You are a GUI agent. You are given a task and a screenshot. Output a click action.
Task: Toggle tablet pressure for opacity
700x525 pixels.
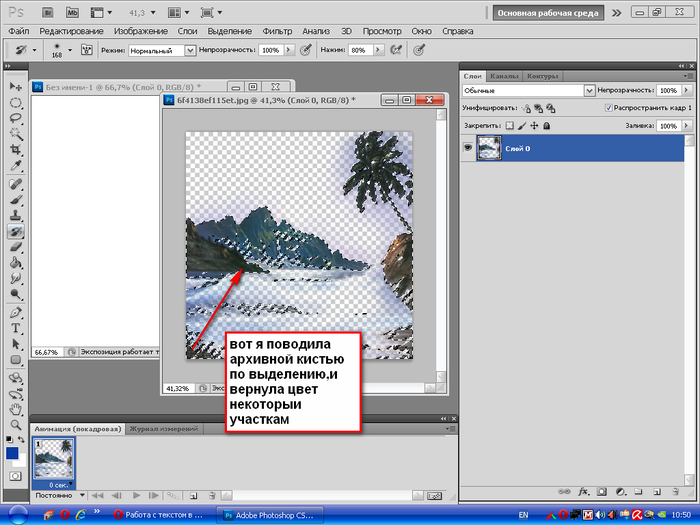tap(306, 50)
